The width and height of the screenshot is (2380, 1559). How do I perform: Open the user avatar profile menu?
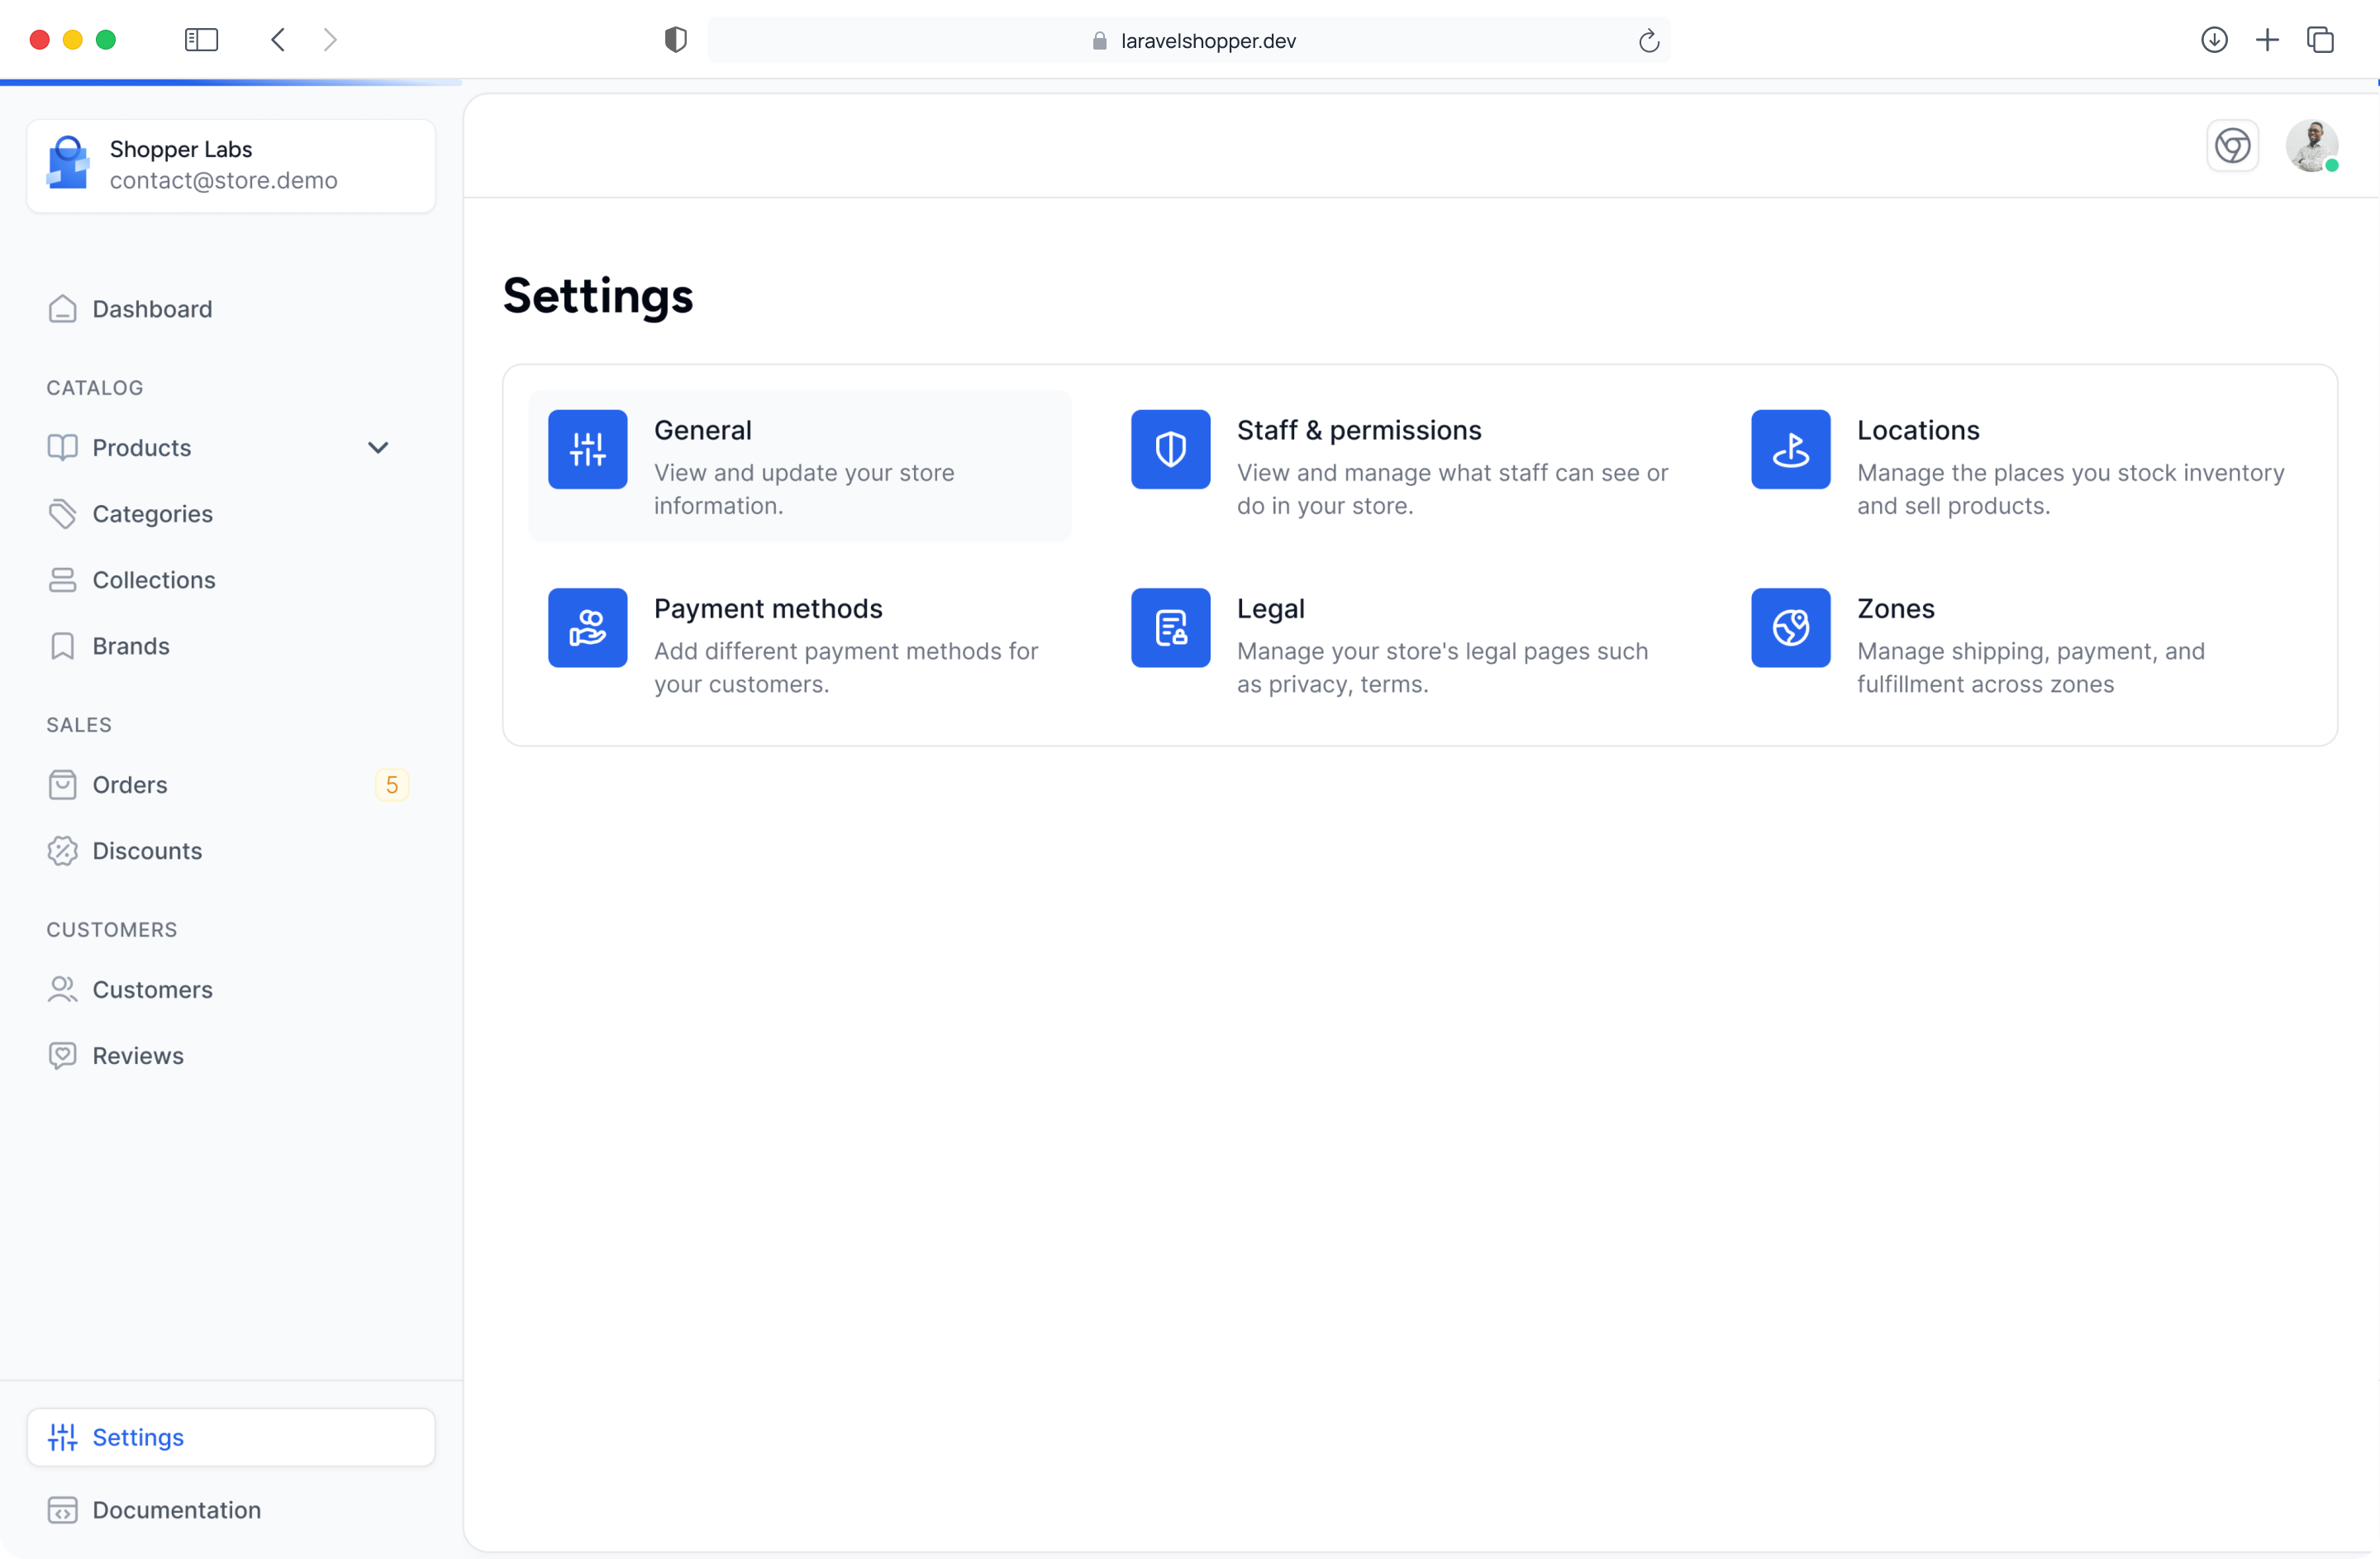point(2311,146)
